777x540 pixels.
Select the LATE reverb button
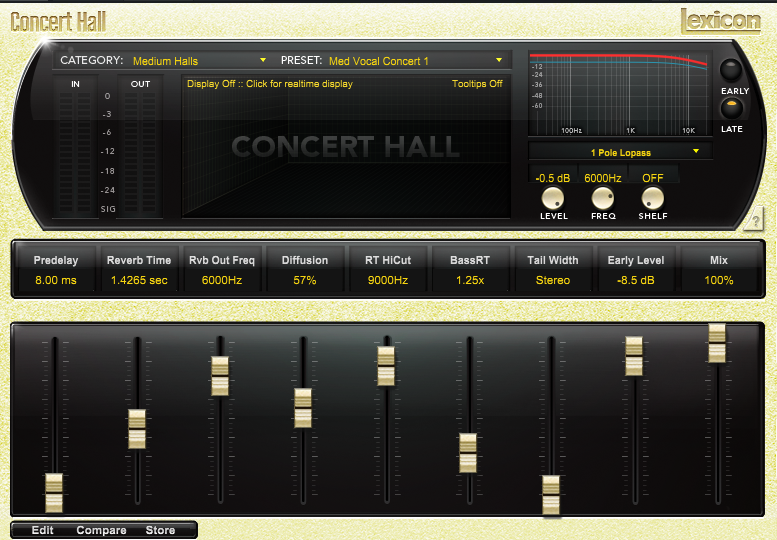pos(734,108)
